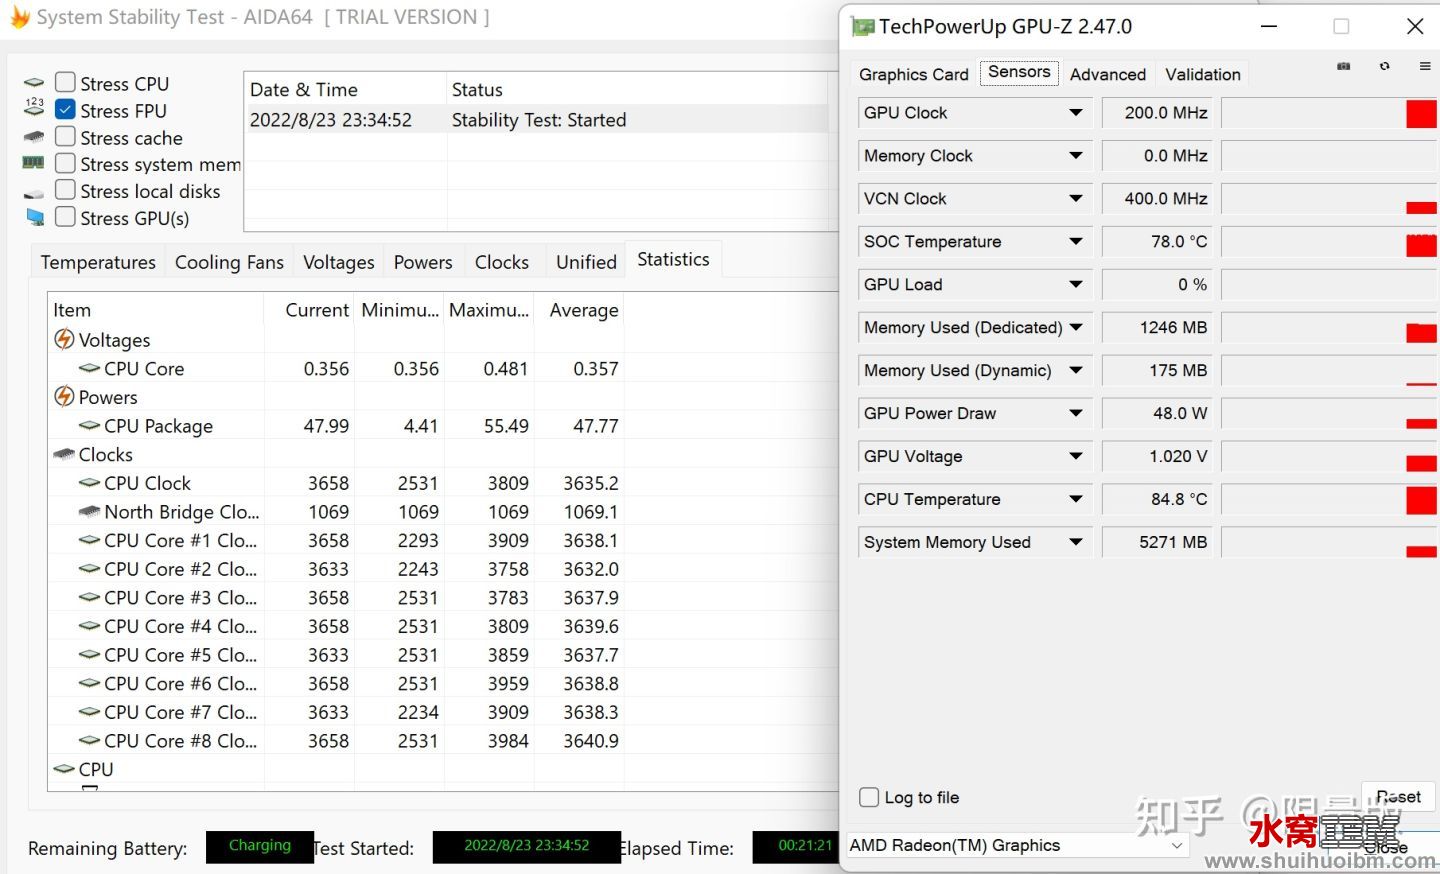Open the VCN Clock sensor dropdown
The height and width of the screenshot is (874, 1440).
(x=1076, y=199)
